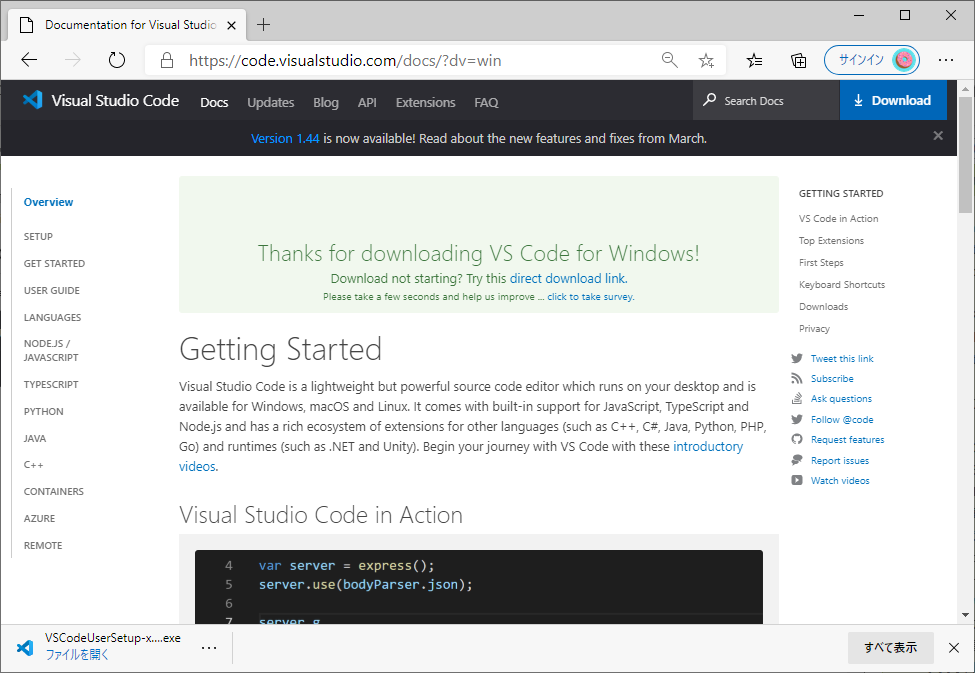Screen dimensions: 975x673
Task: Click the RSS icon beside Subscribe
Action: [x=797, y=378]
